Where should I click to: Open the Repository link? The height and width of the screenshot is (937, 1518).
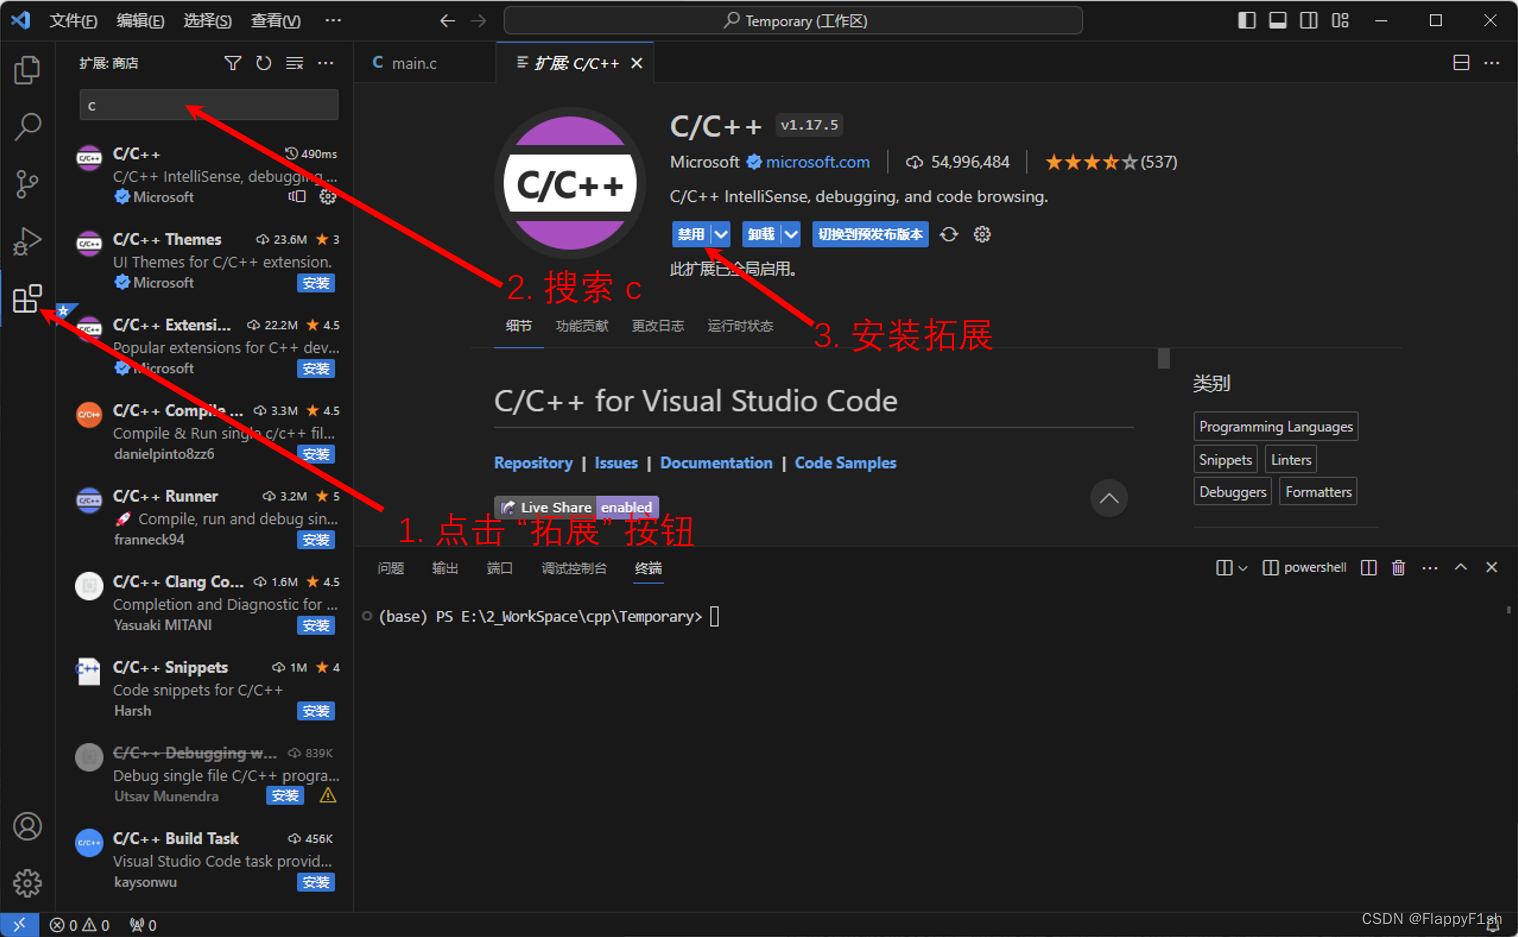[533, 463]
